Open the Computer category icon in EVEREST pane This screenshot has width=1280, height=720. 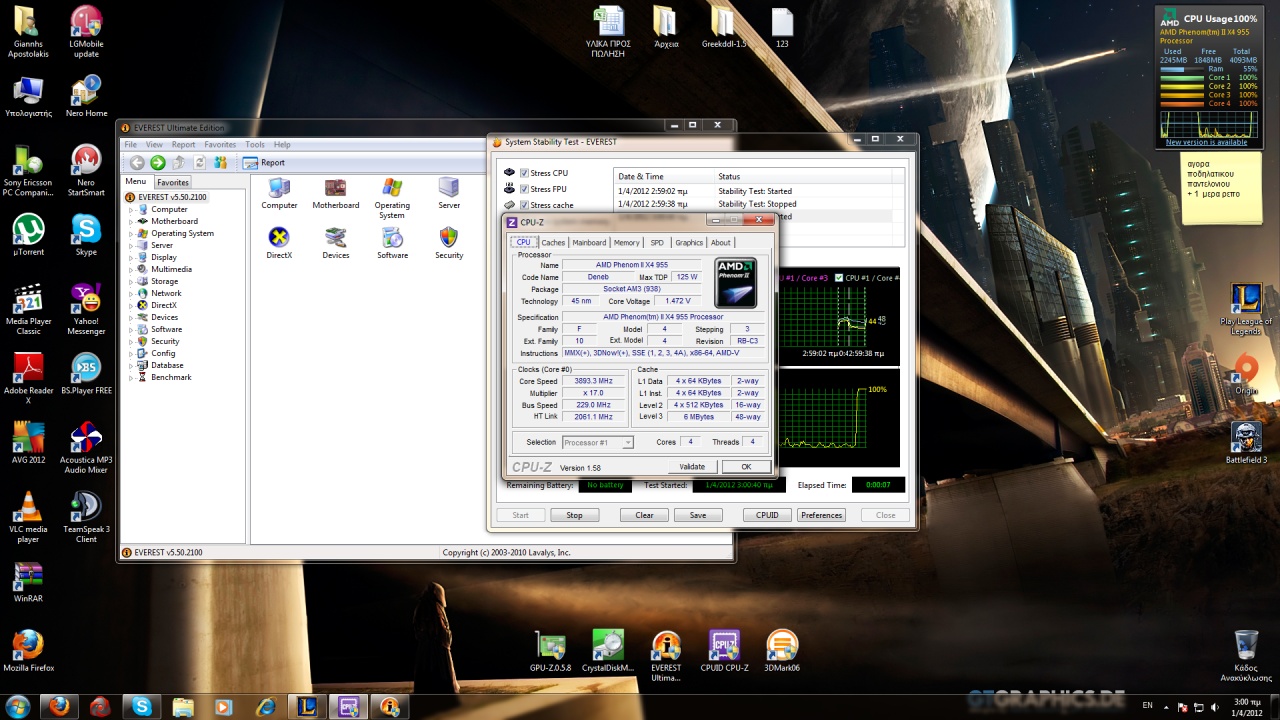279,194
